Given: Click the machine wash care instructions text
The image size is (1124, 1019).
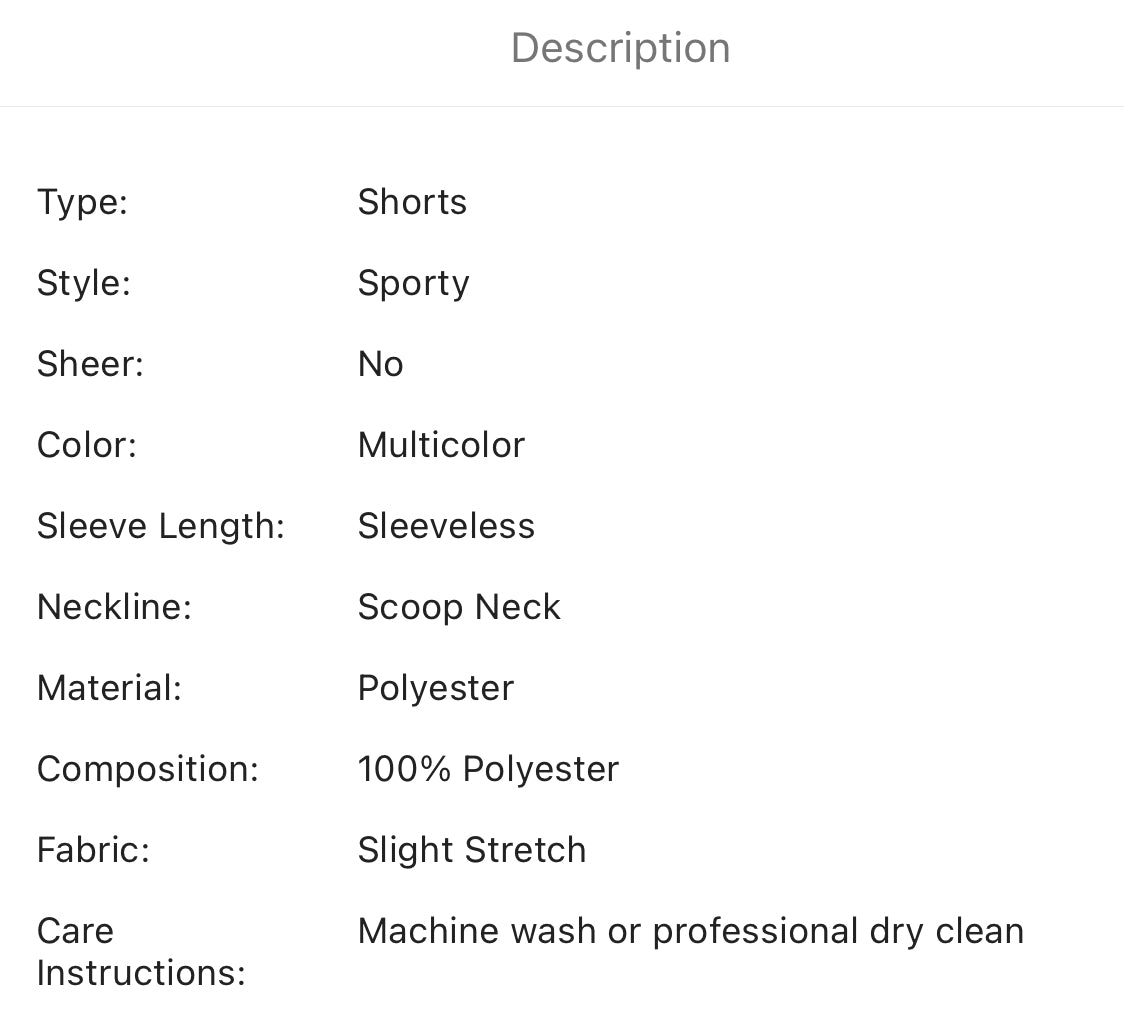Looking at the screenshot, I should coord(690,931).
